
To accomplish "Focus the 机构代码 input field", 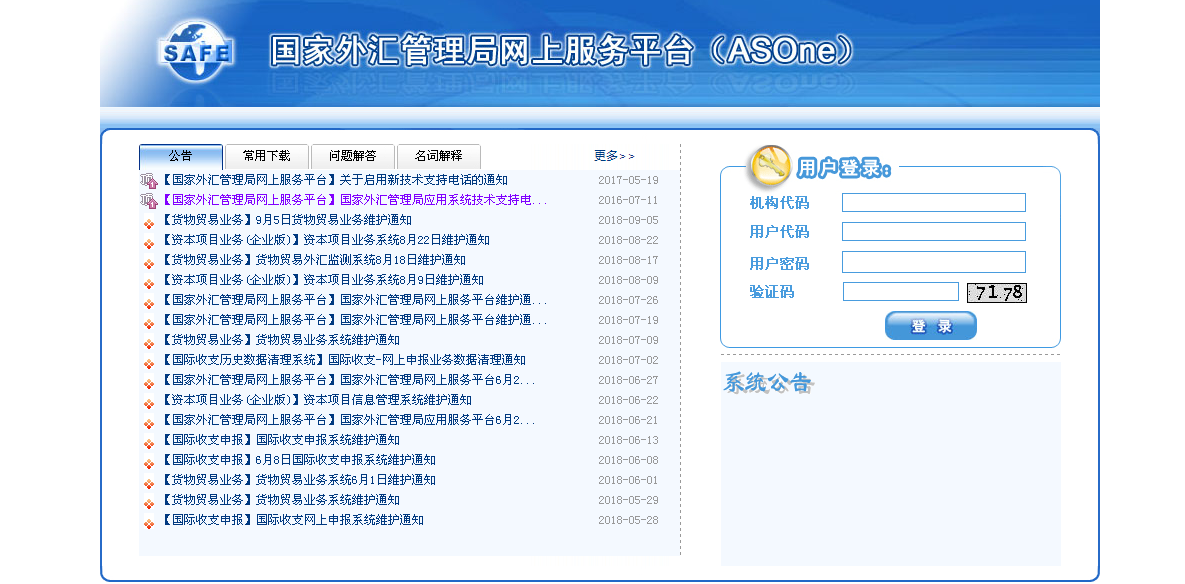I will [933, 203].
